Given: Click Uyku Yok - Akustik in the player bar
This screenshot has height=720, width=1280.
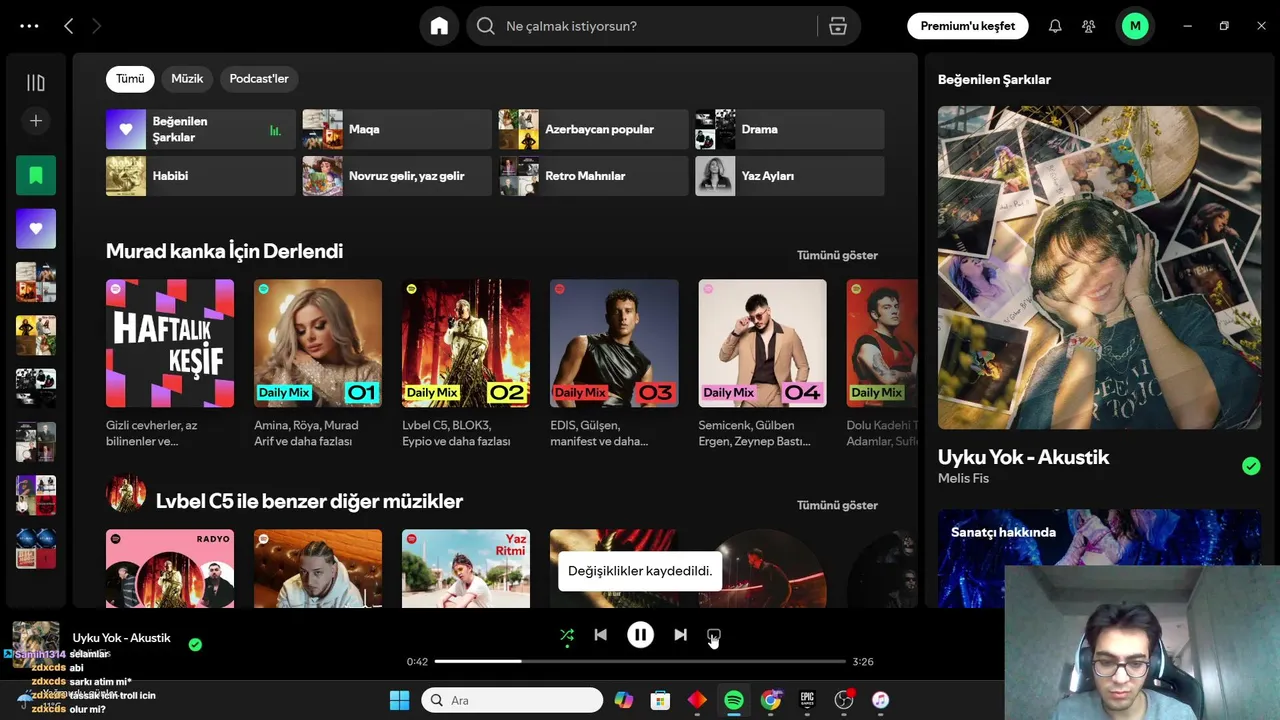Looking at the screenshot, I should point(121,638).
